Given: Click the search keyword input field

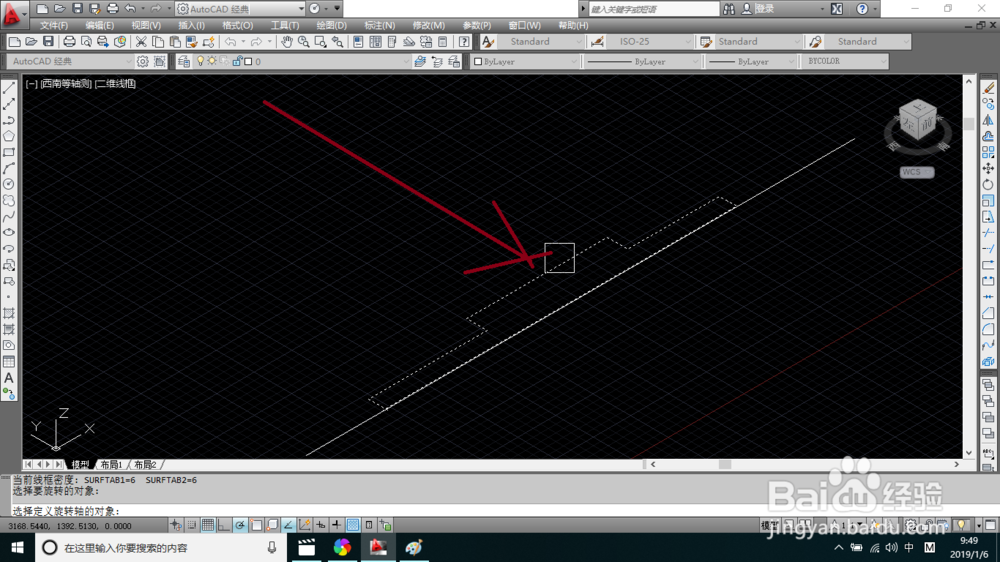Looking at the screenshot, I should coord(653,9).
